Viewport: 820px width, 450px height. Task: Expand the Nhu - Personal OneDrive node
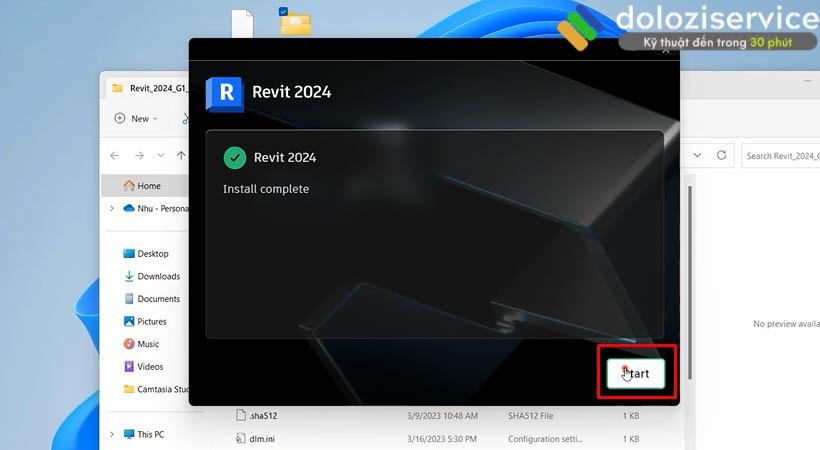[112, 208]
